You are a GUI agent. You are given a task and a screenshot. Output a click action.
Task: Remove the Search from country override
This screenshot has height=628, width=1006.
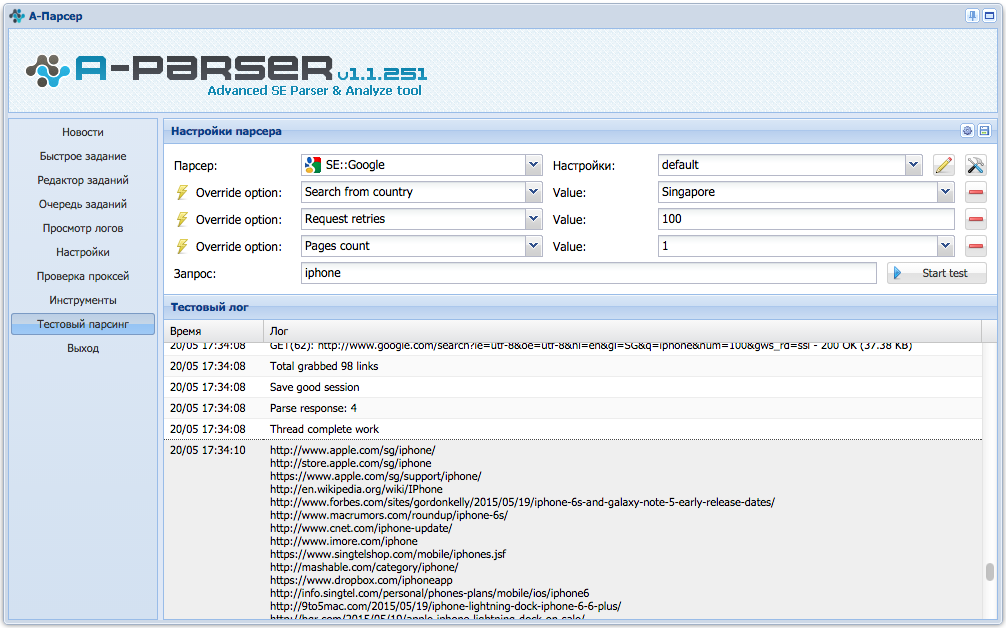point(975,192)
